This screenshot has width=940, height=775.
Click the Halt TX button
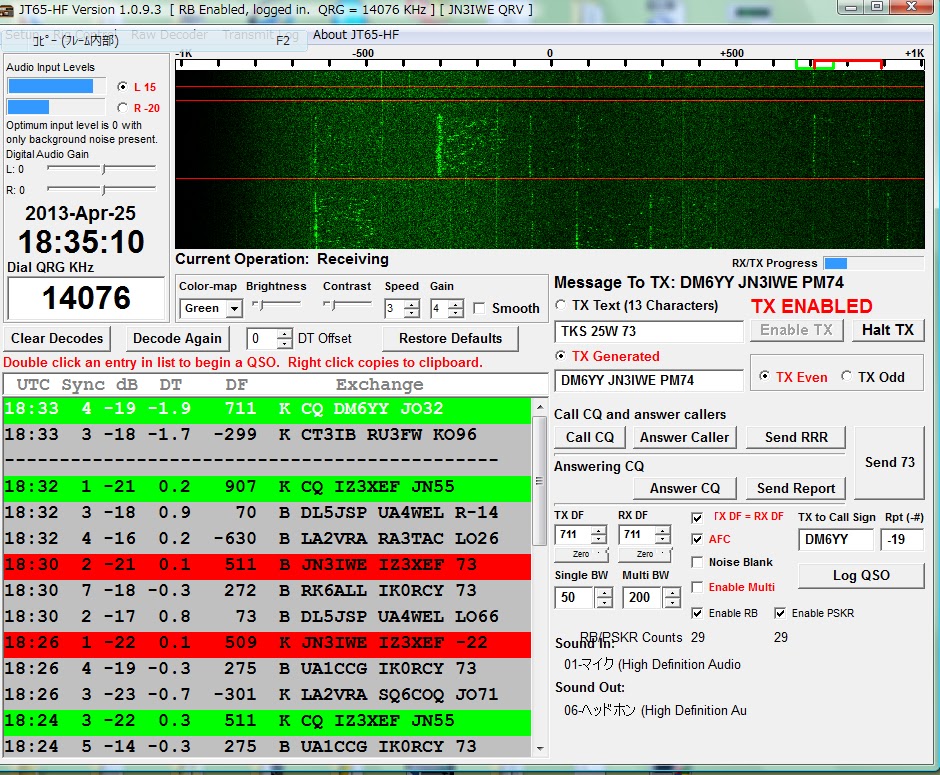tap(888, 330)
